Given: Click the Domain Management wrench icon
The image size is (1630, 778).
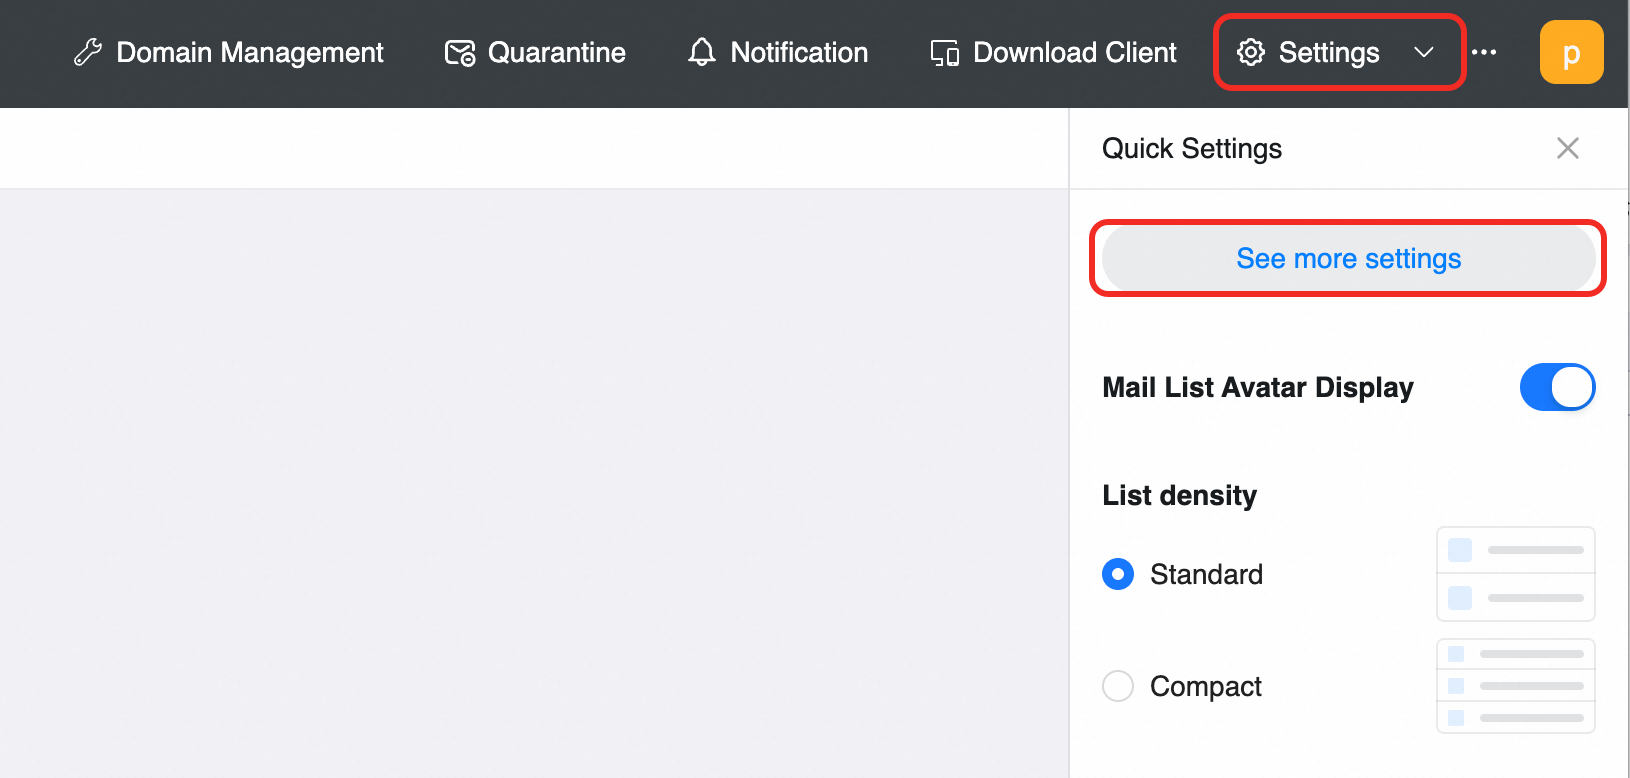Looking at the screenshot, I should 88,52.
